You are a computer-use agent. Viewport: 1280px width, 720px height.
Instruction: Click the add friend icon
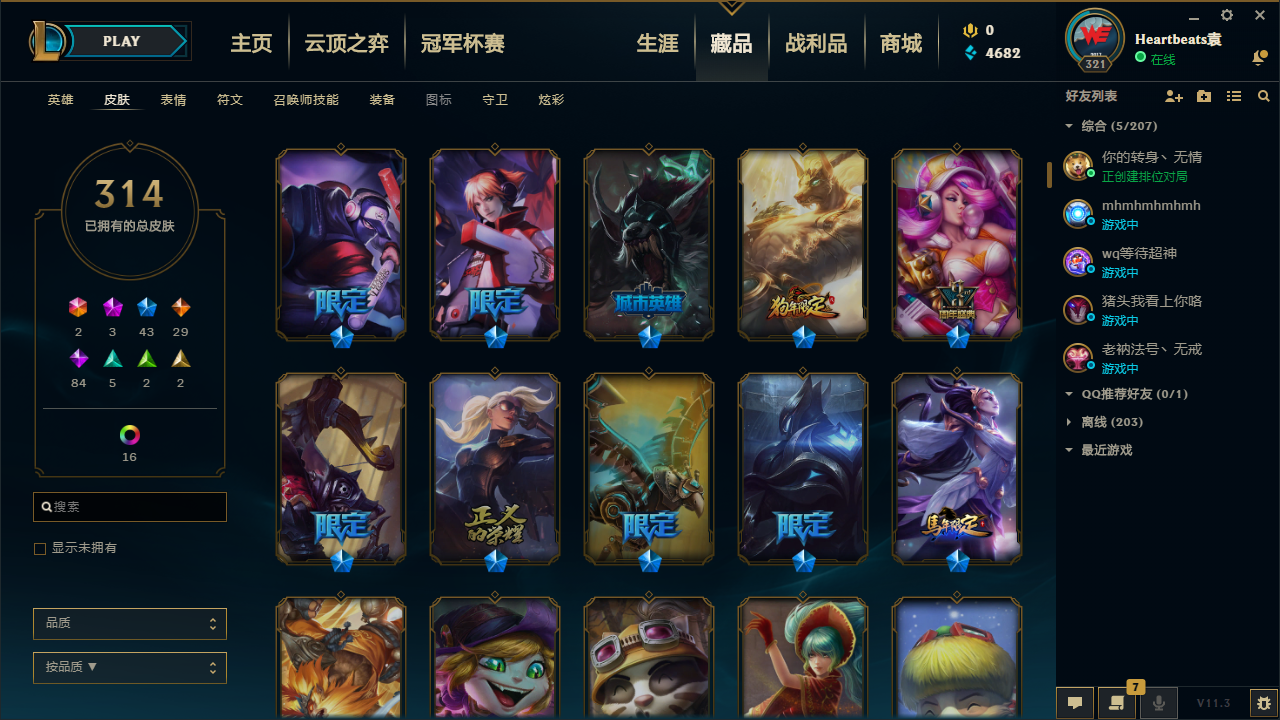tap(1174, 96)
